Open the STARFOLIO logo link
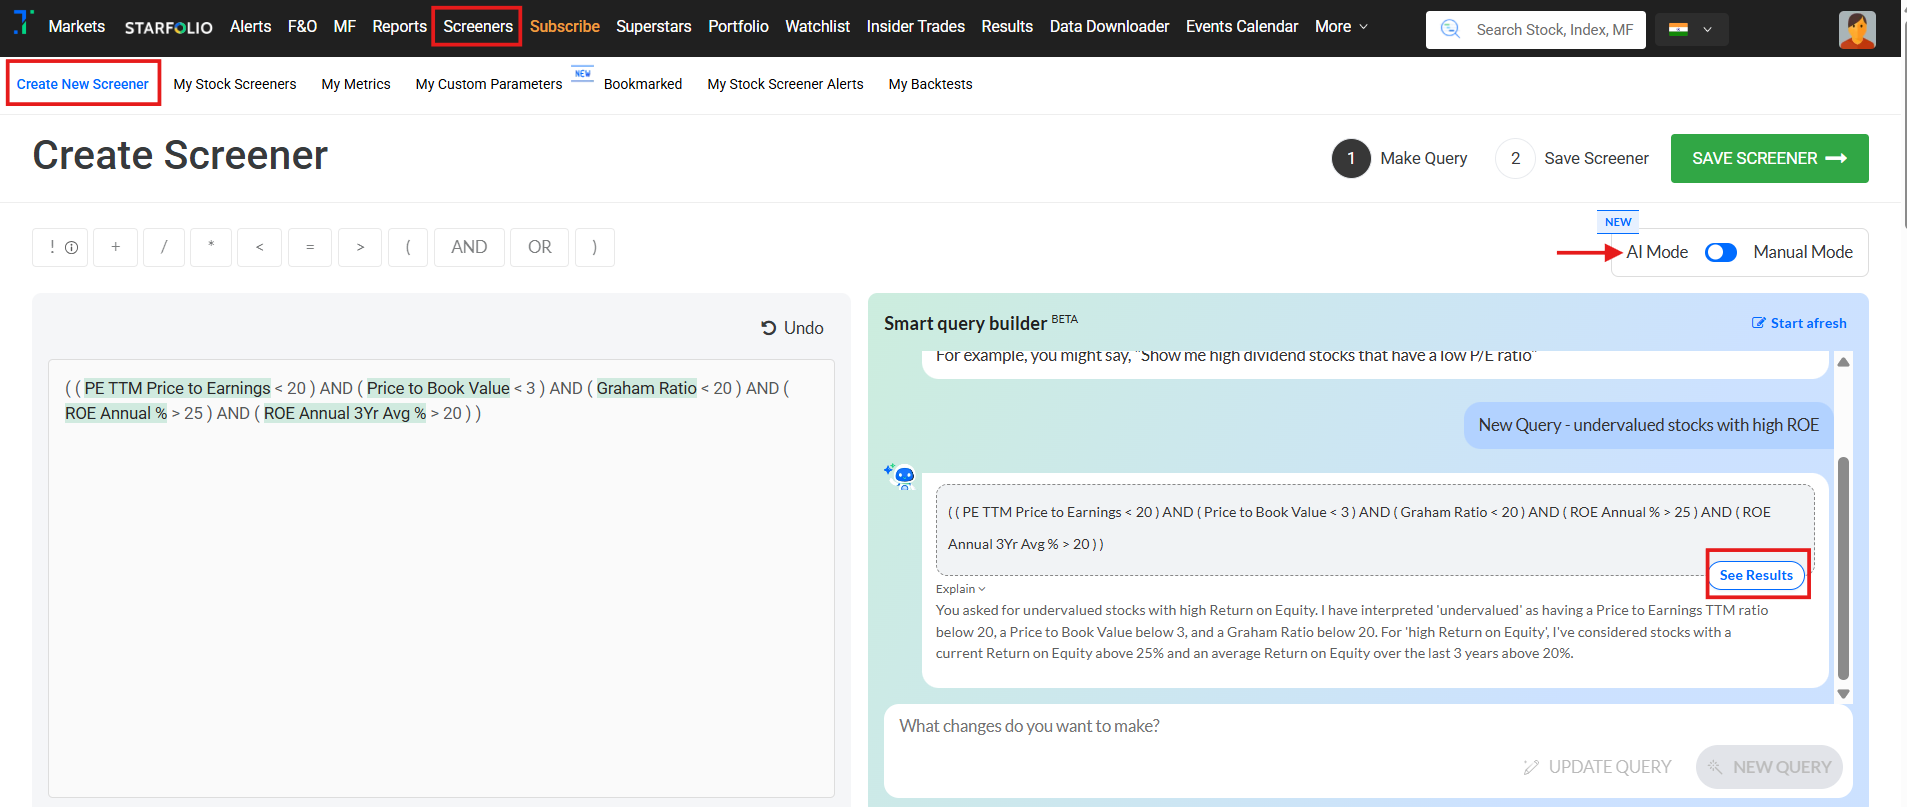The width and height of the screenshot is (1907, 807). [x=168, y=27]
